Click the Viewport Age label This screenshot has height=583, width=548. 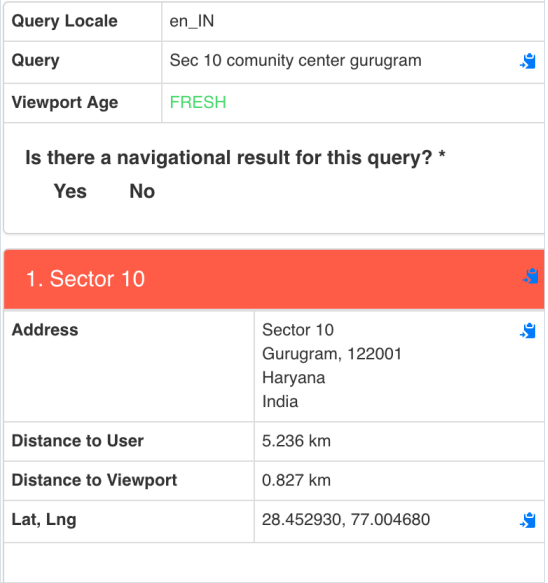tap(65, 103)
